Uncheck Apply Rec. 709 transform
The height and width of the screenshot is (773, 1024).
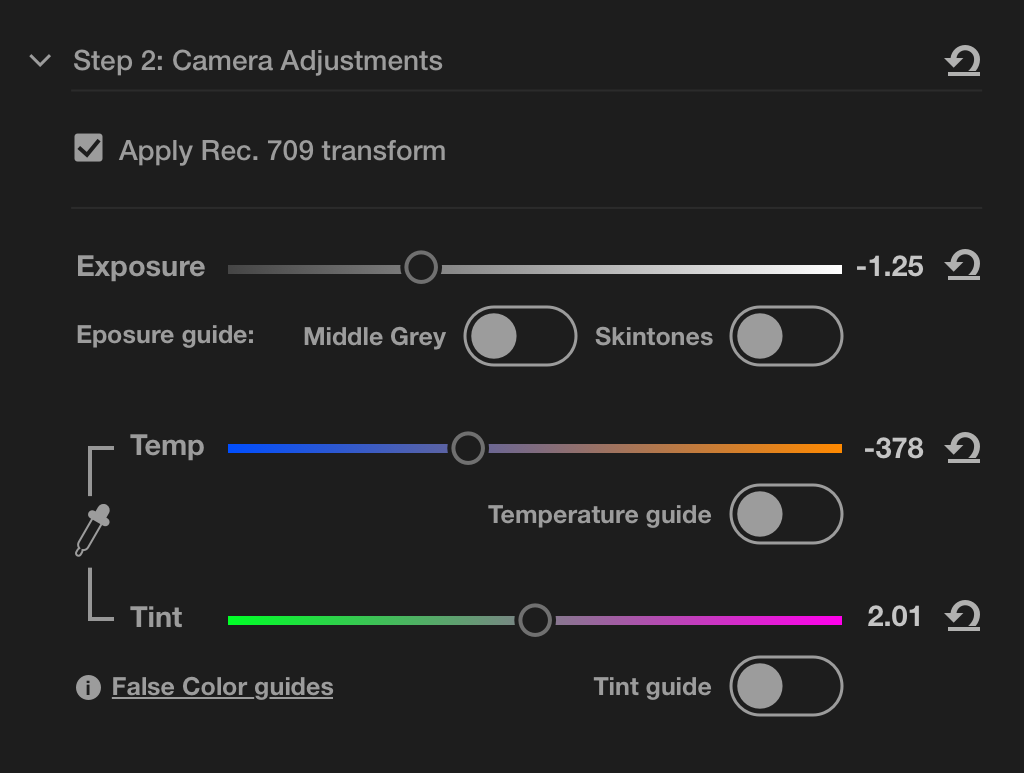(88, 149)
